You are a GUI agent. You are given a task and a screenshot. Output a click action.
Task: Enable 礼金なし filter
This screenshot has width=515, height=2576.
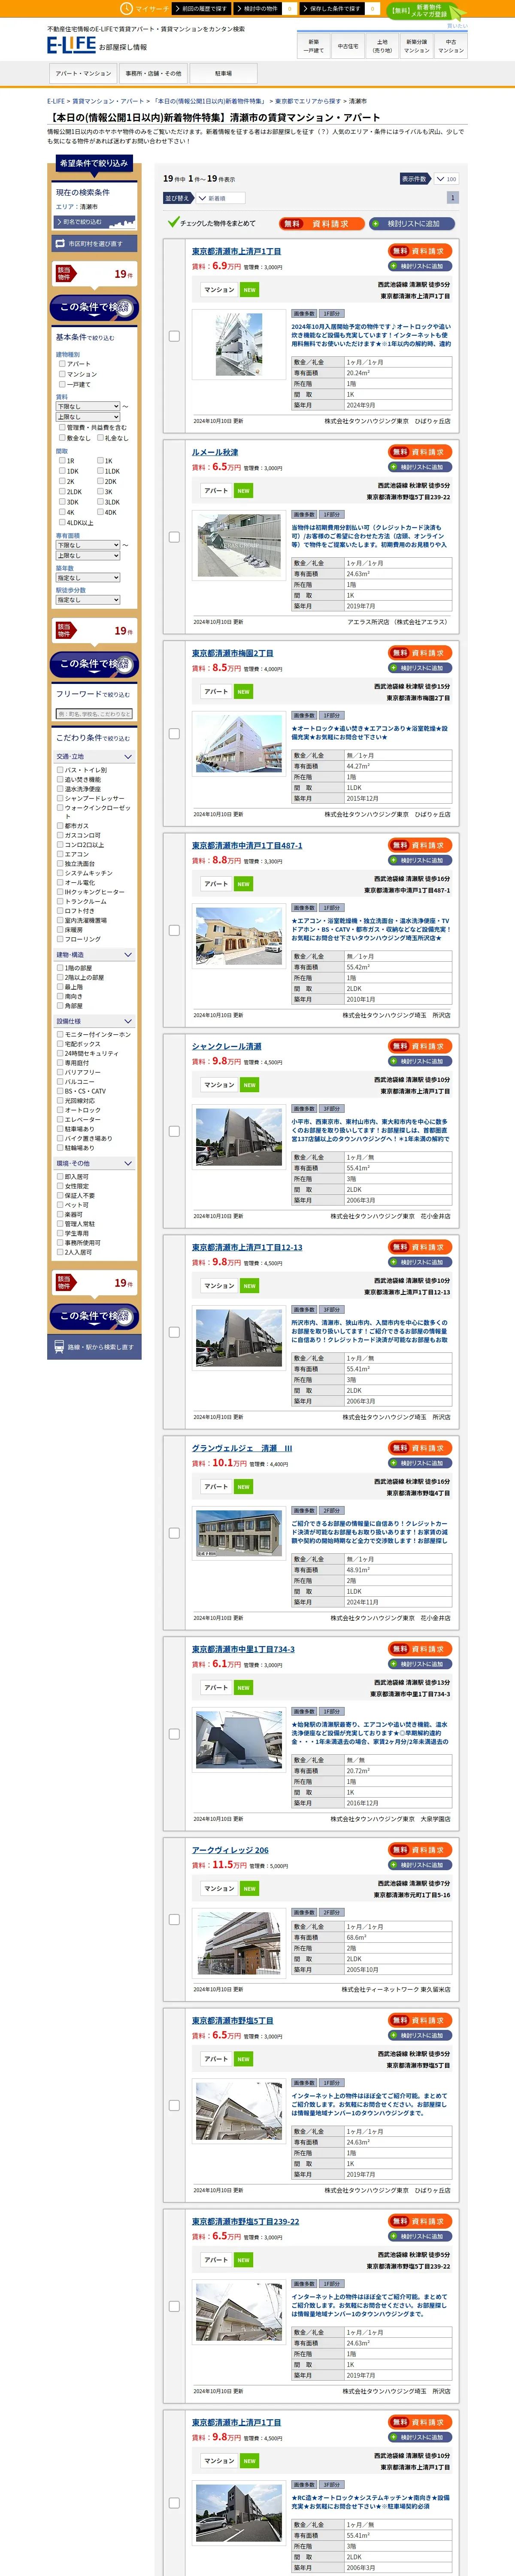[100, 438]
